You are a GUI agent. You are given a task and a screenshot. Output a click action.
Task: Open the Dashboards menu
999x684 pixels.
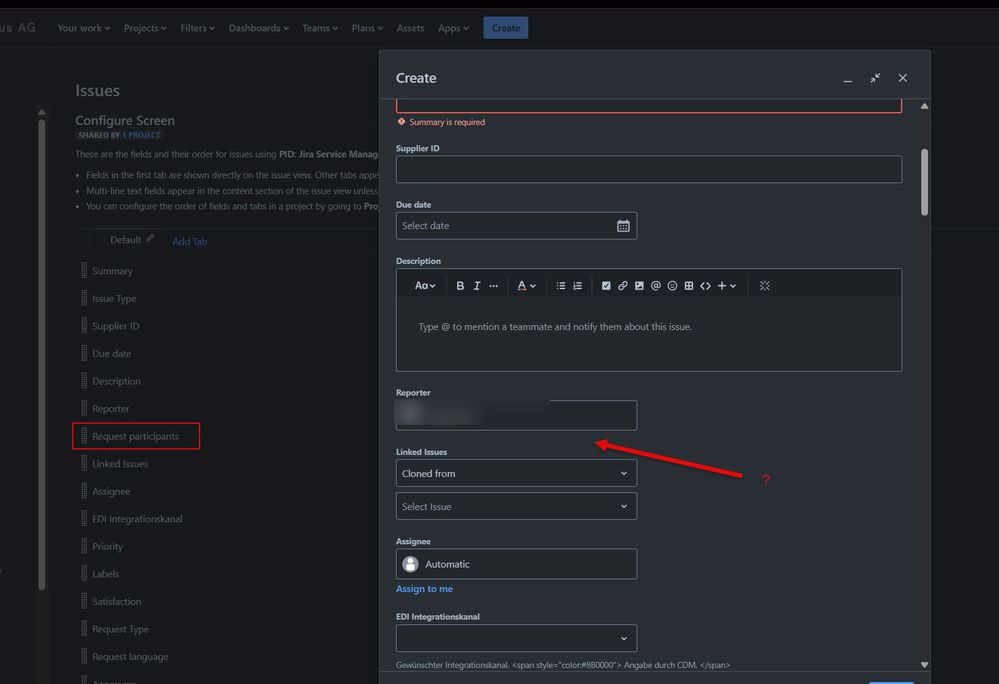(259, 28)
